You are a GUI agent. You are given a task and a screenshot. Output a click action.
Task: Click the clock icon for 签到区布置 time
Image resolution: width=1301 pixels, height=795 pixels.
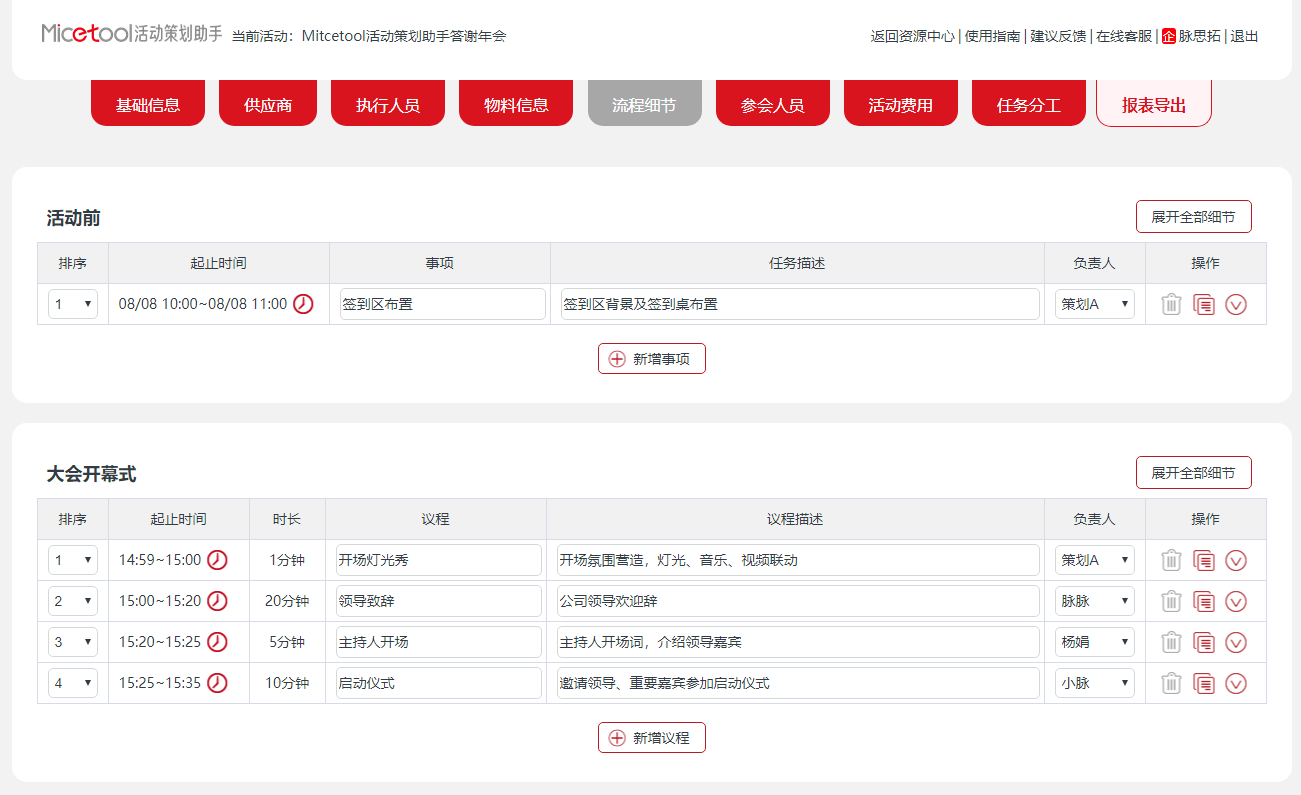click(x=303, y=304)
